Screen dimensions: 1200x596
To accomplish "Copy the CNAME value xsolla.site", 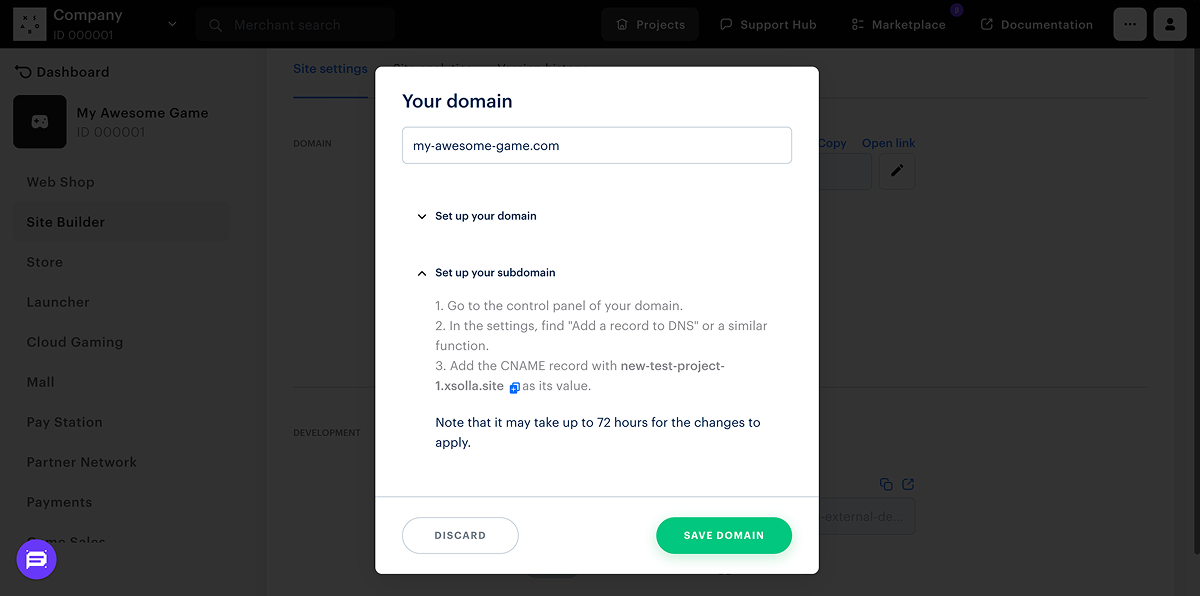I will pos(514,388).
